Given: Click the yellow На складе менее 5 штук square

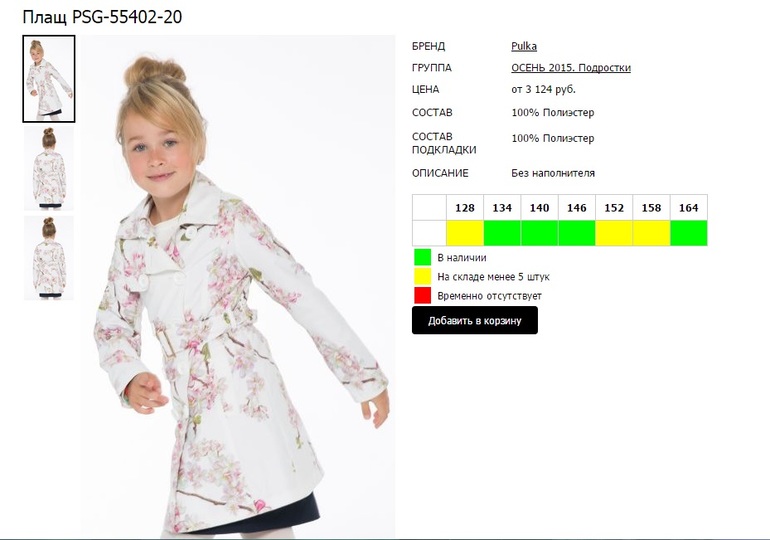Looking at the screenshot, I should coord(422,276).
